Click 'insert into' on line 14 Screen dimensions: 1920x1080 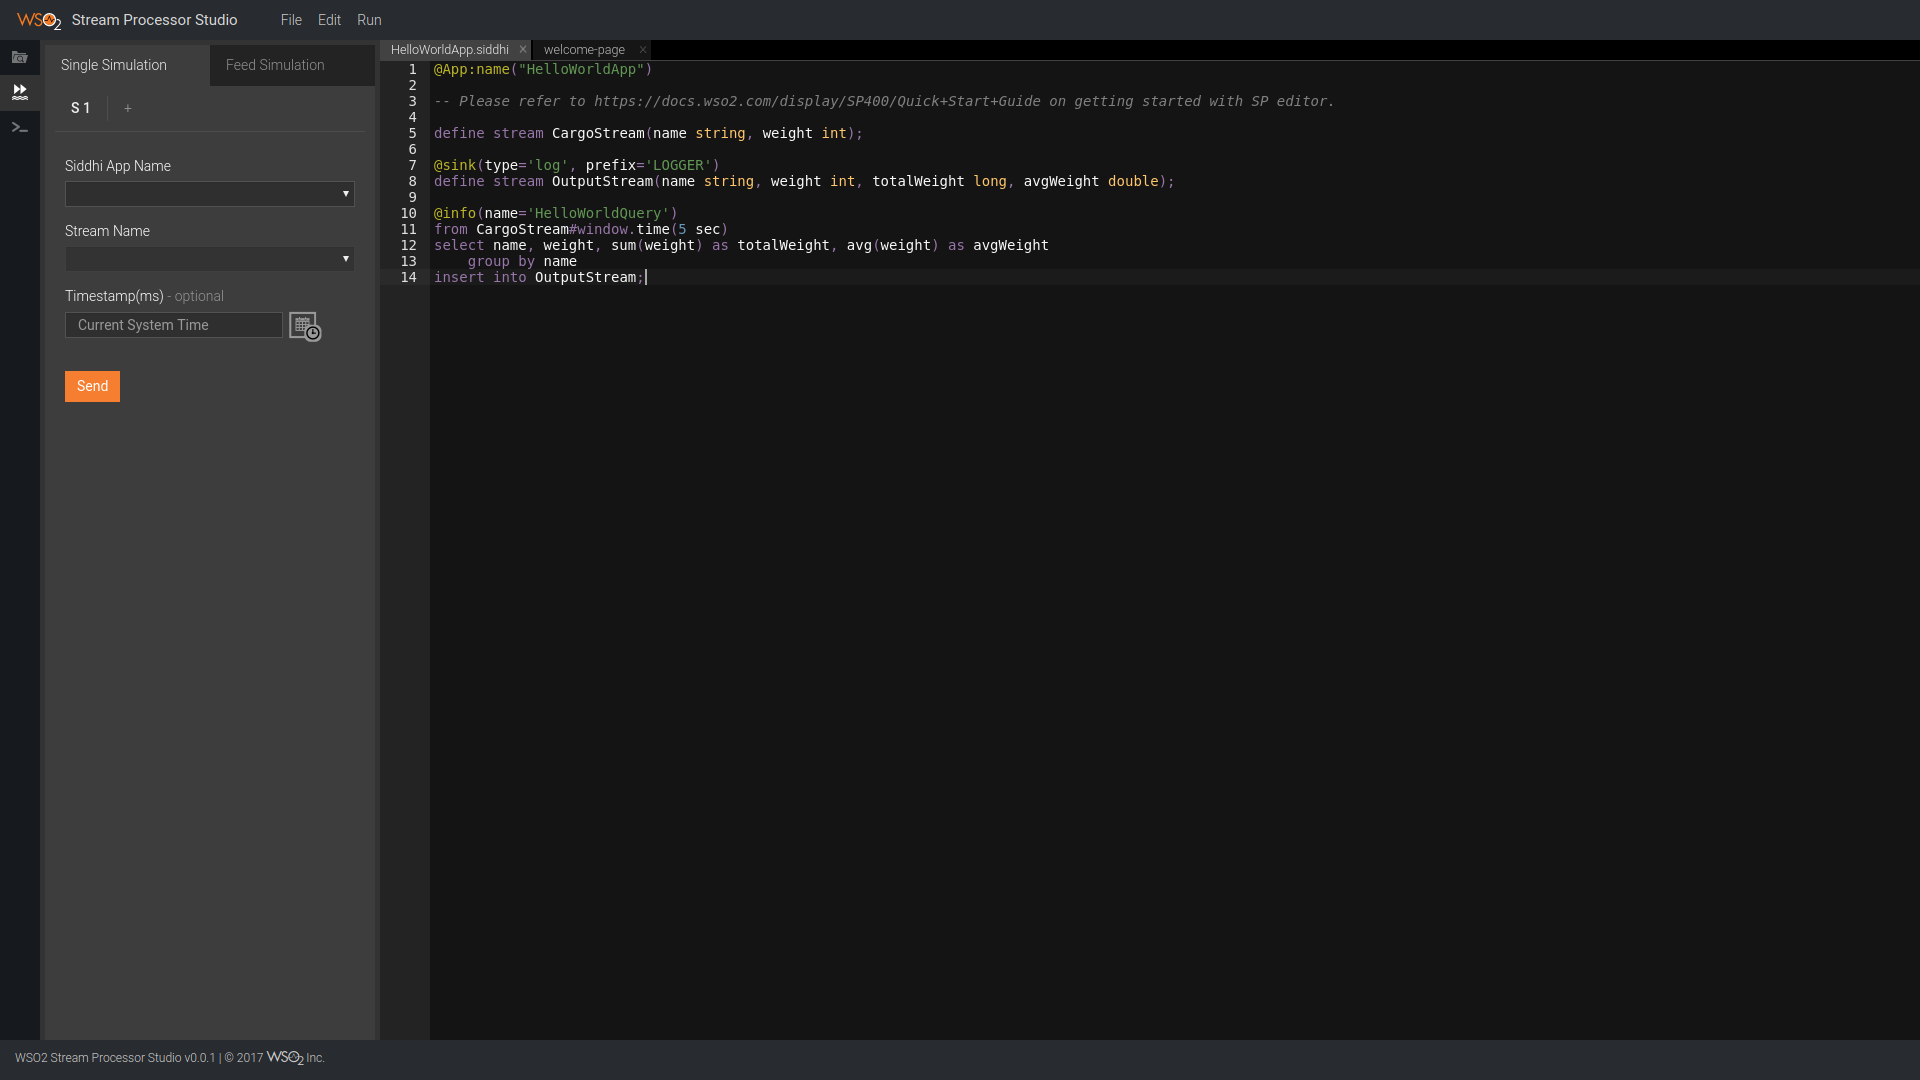(x=480, y=277)
